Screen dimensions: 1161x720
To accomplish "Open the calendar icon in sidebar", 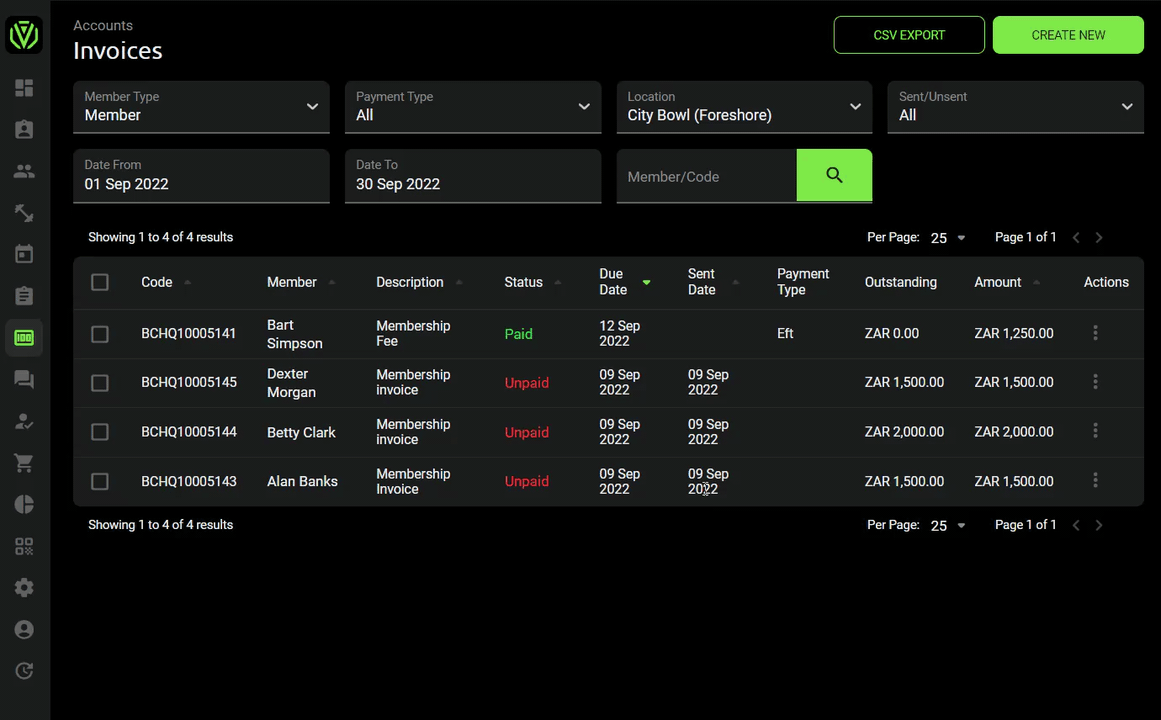I will [24, 254].
